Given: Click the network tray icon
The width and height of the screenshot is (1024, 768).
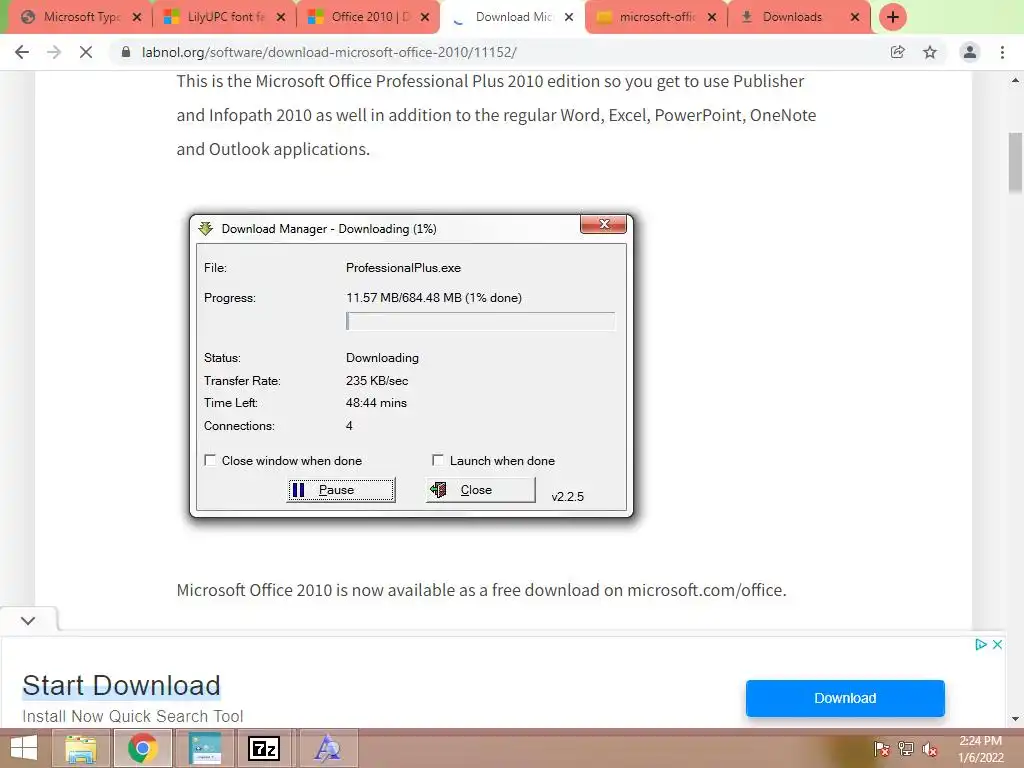Looking at the screenshot, I should coord(906,749).
